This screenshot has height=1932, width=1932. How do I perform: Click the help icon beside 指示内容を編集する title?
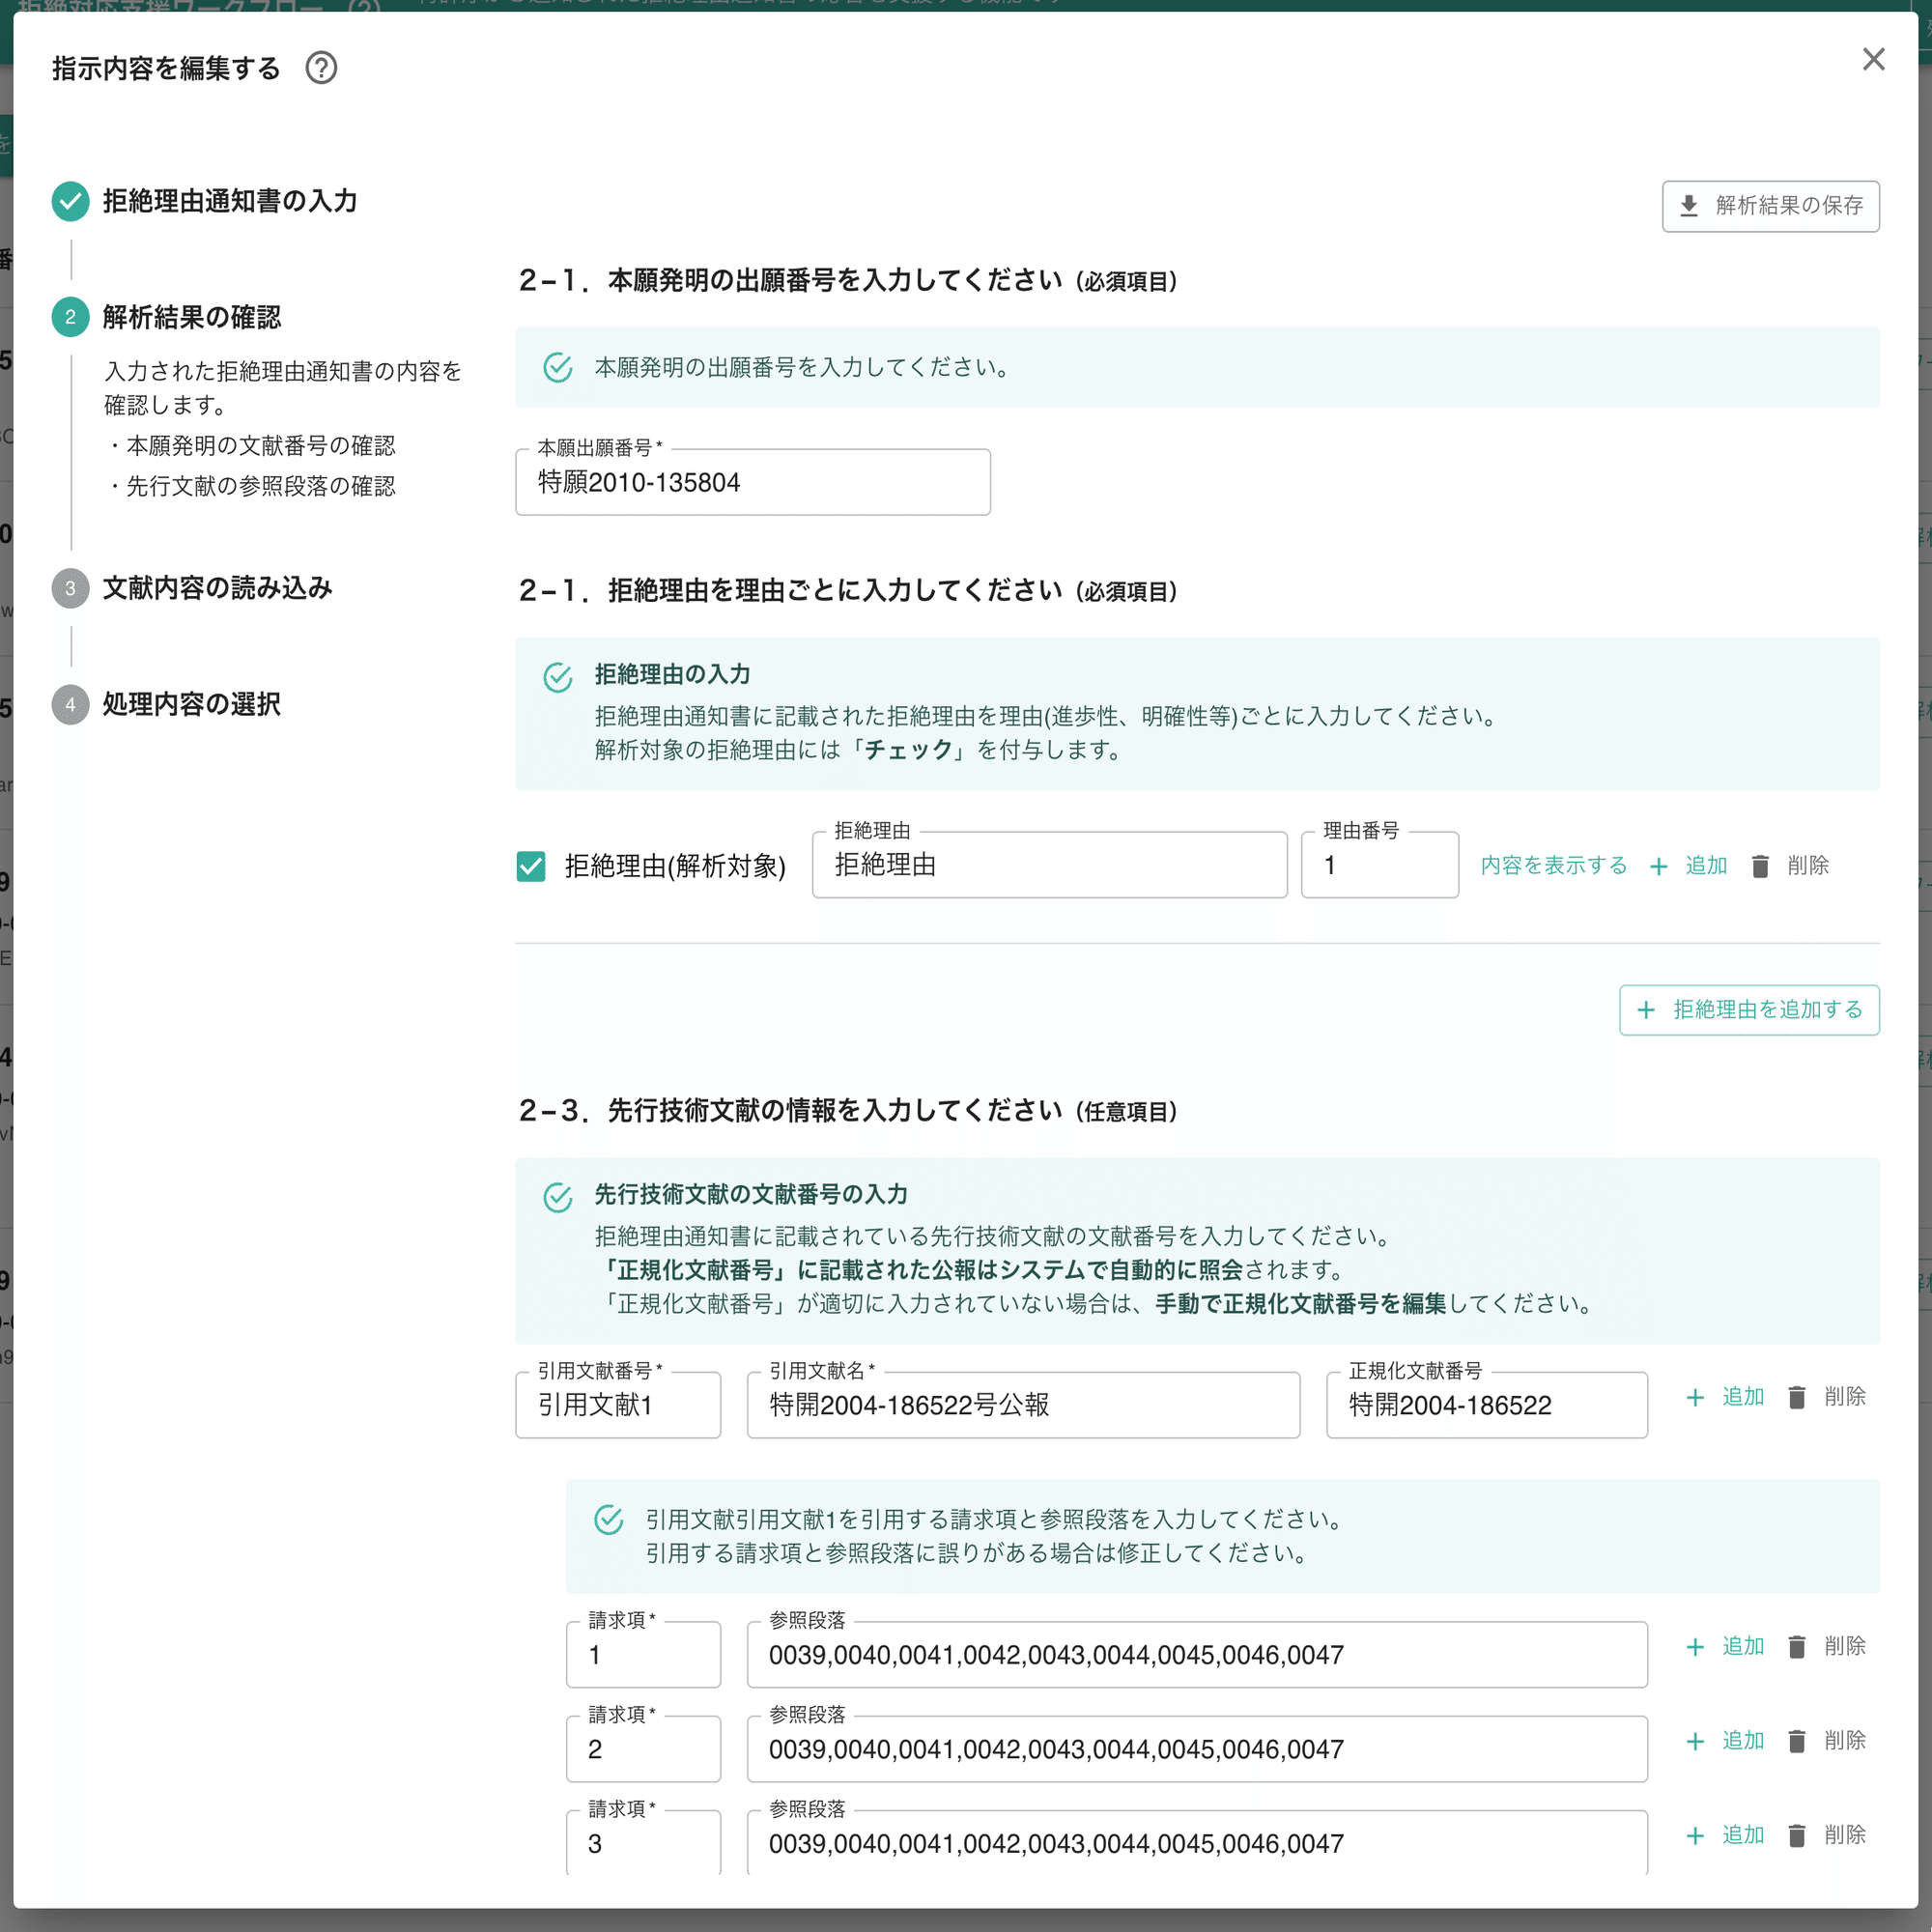tap(321, 68)
